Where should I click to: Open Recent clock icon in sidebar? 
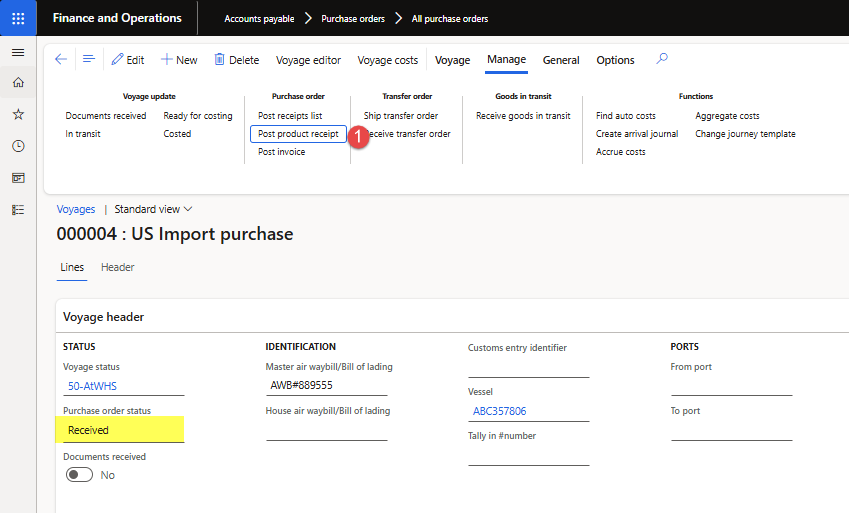click(18, 146)
